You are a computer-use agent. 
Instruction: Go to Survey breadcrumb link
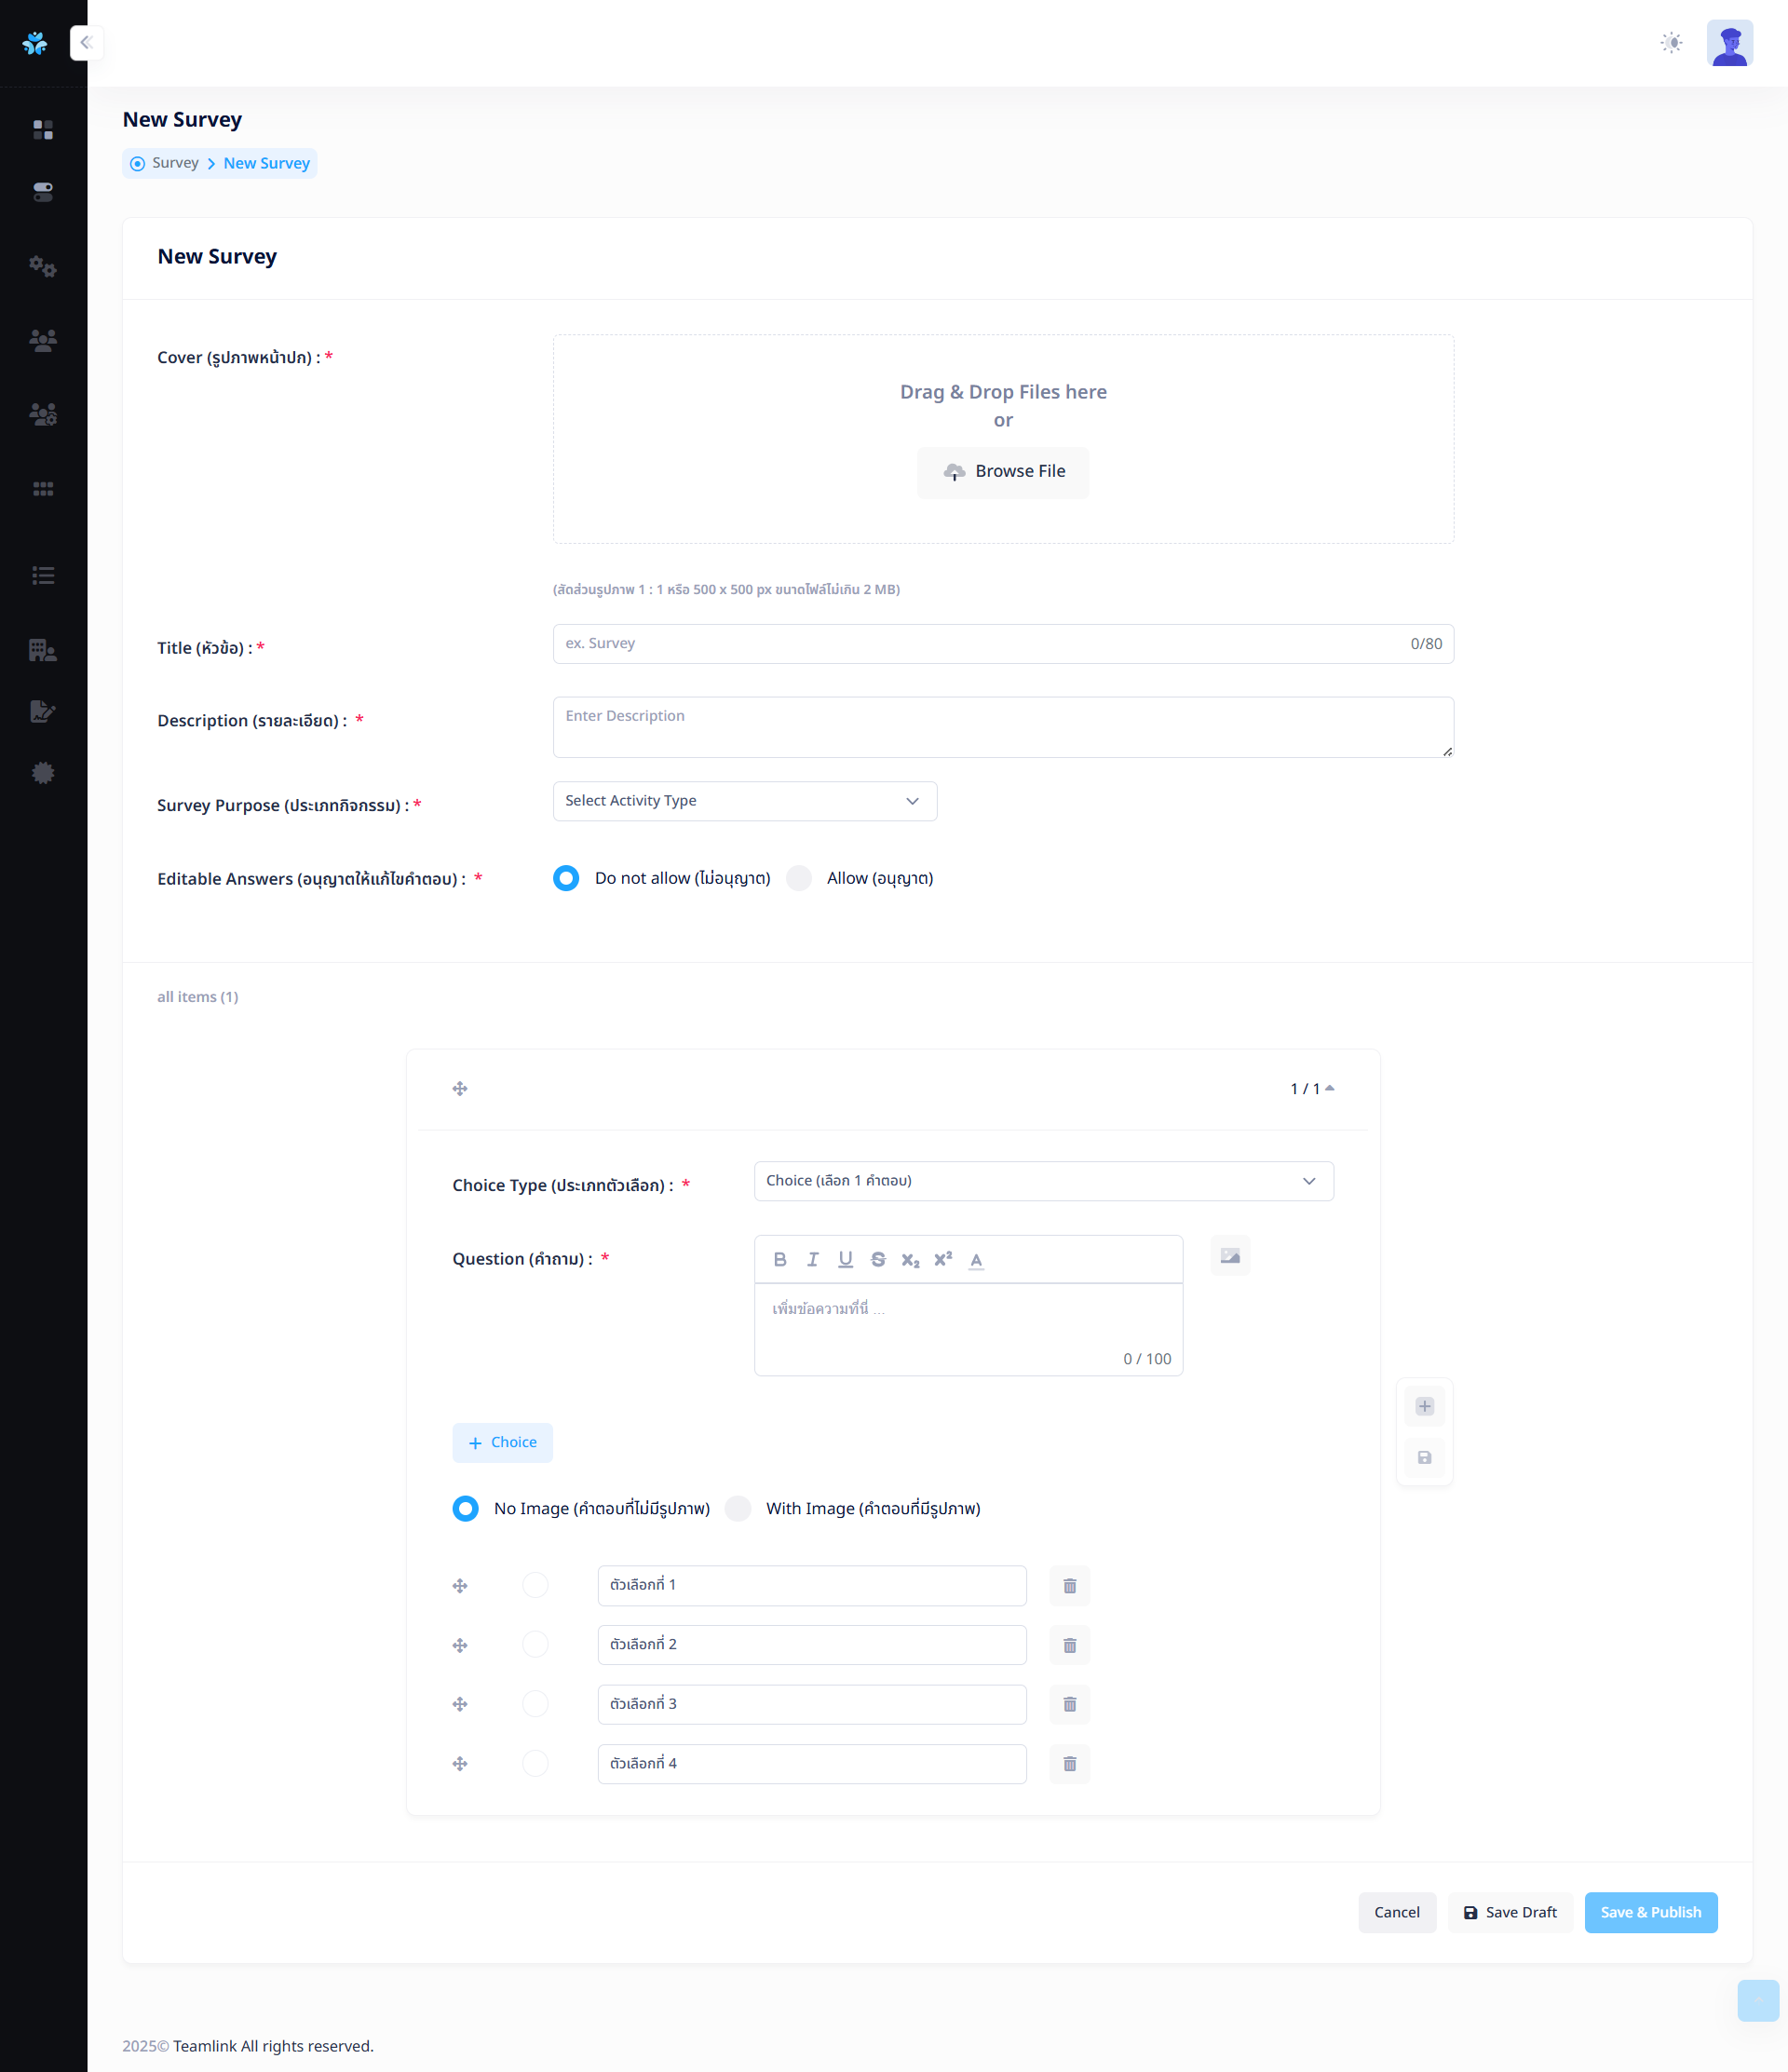175,163
